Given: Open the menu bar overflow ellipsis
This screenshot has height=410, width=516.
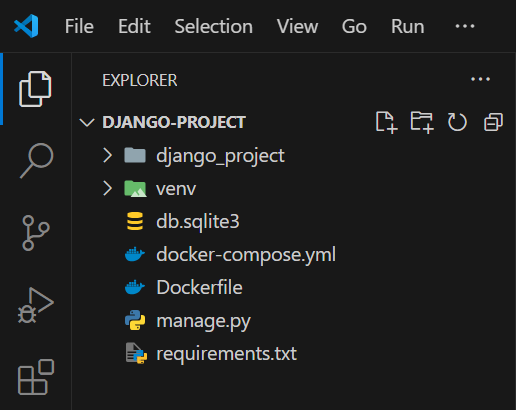Looking at the screenshot, I should (465, 26).
